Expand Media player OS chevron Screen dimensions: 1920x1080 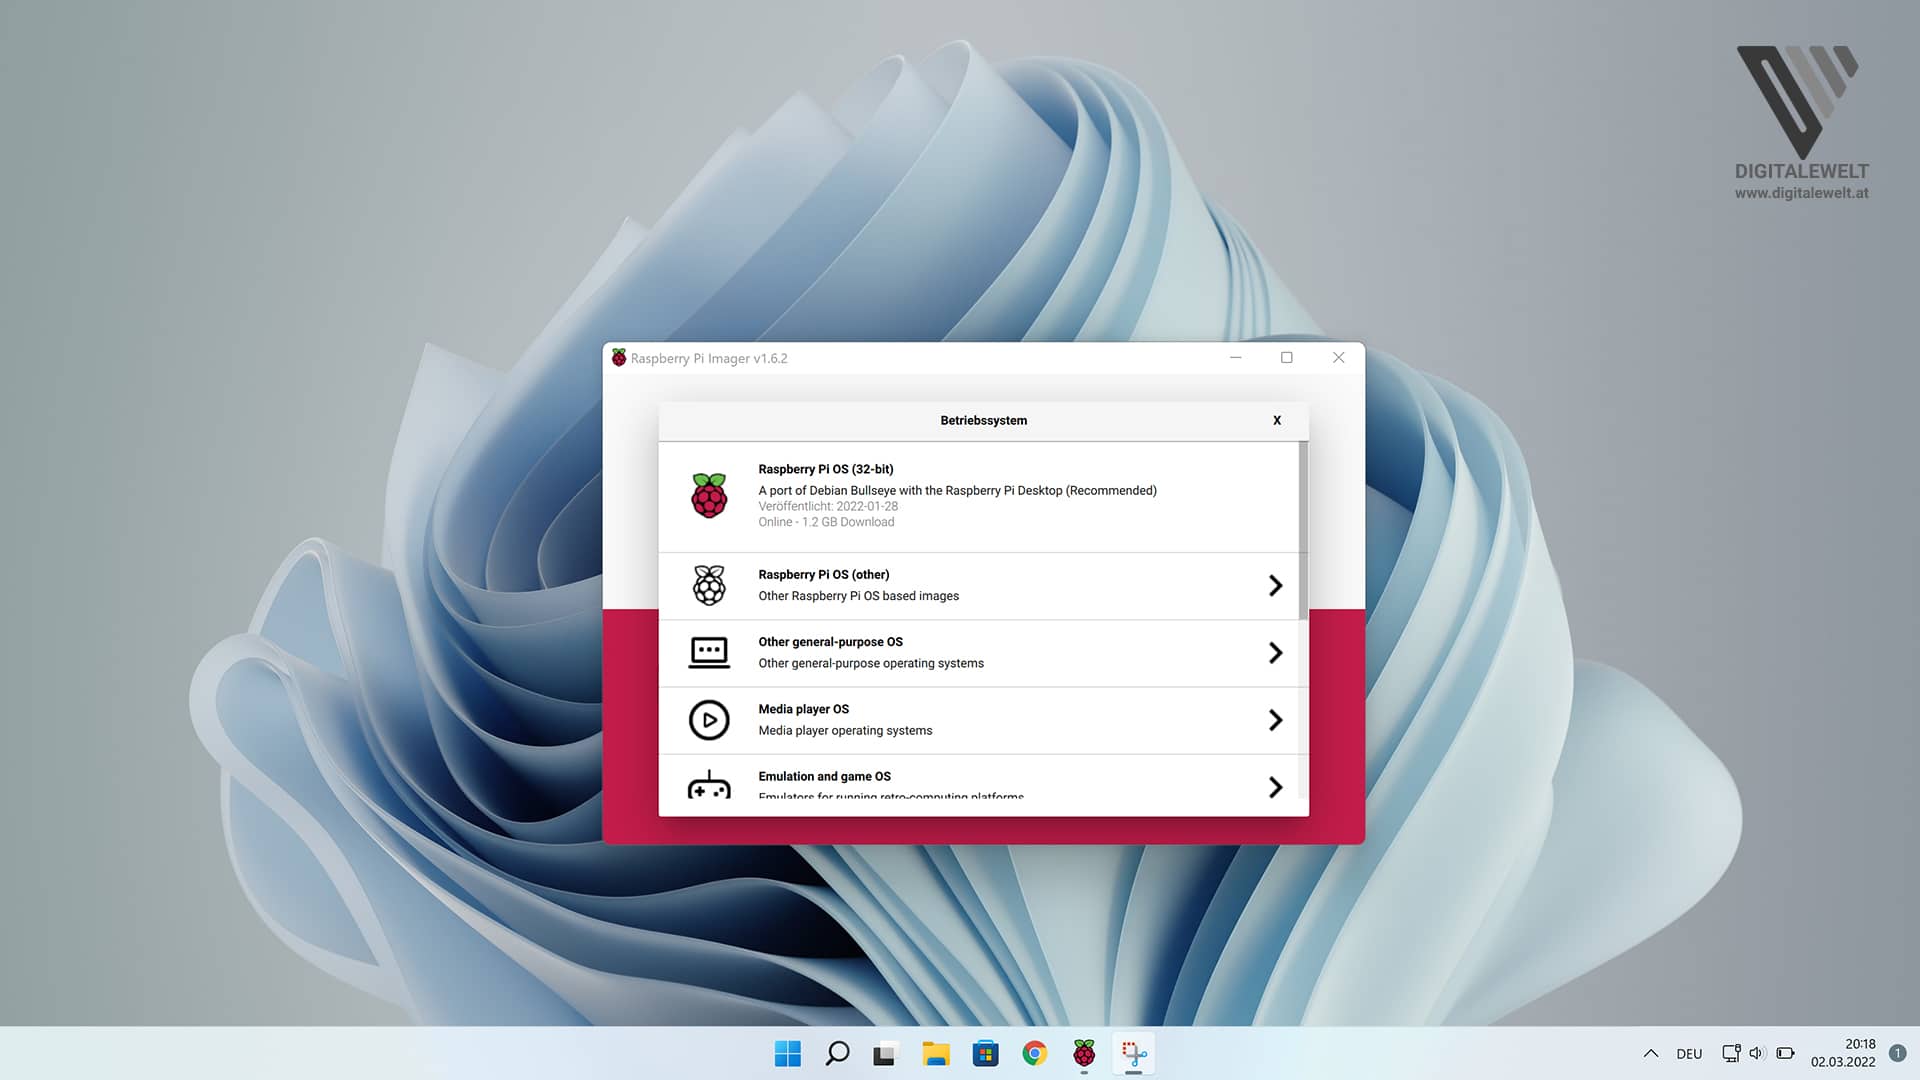(1275, 720)
